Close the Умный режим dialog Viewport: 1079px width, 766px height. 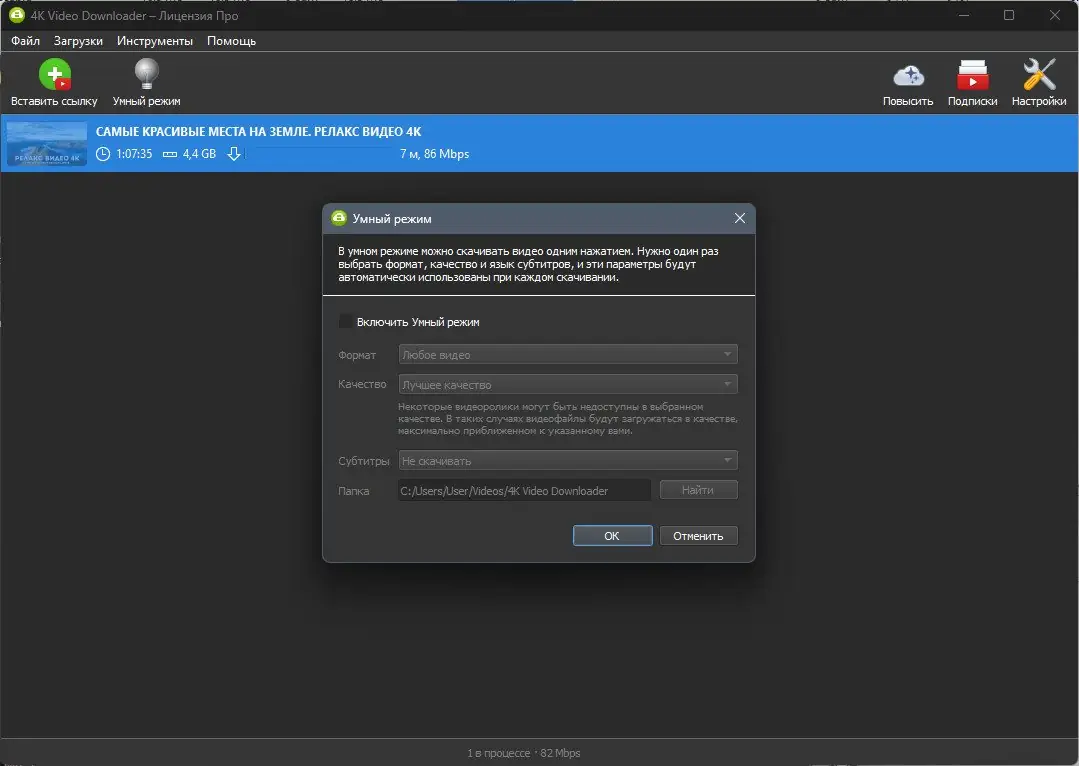tap(740, 218)
